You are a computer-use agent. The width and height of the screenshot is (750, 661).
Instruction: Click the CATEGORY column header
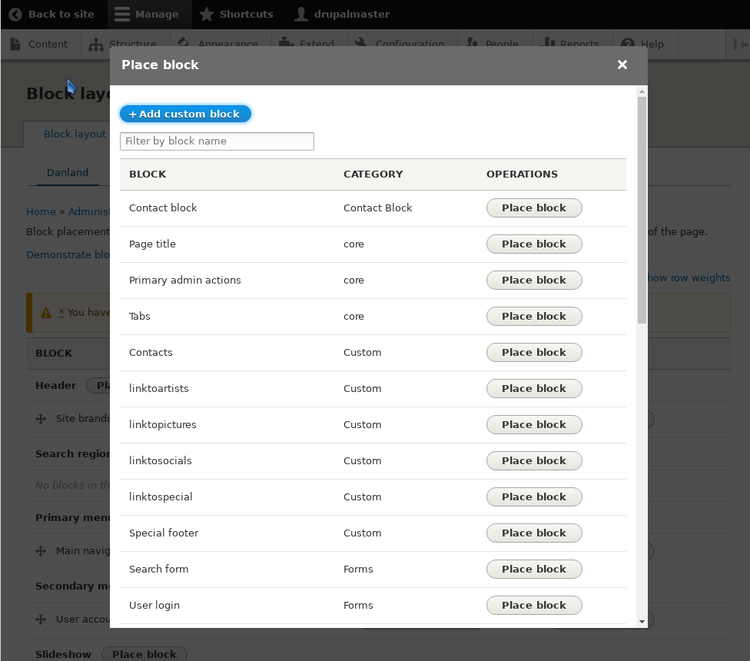[373, 174]
